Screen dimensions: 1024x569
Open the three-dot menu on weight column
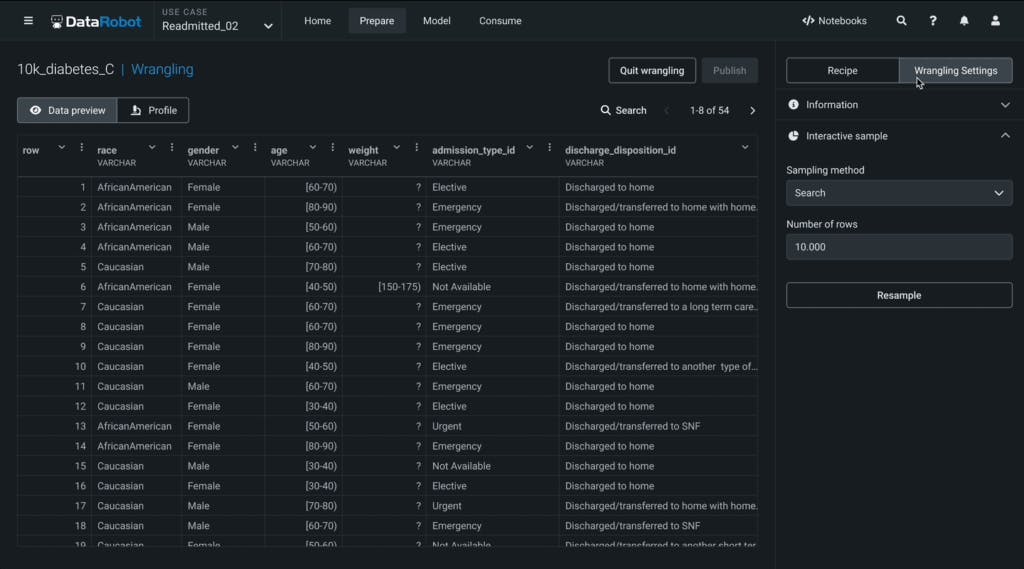(x=416, y=148)
